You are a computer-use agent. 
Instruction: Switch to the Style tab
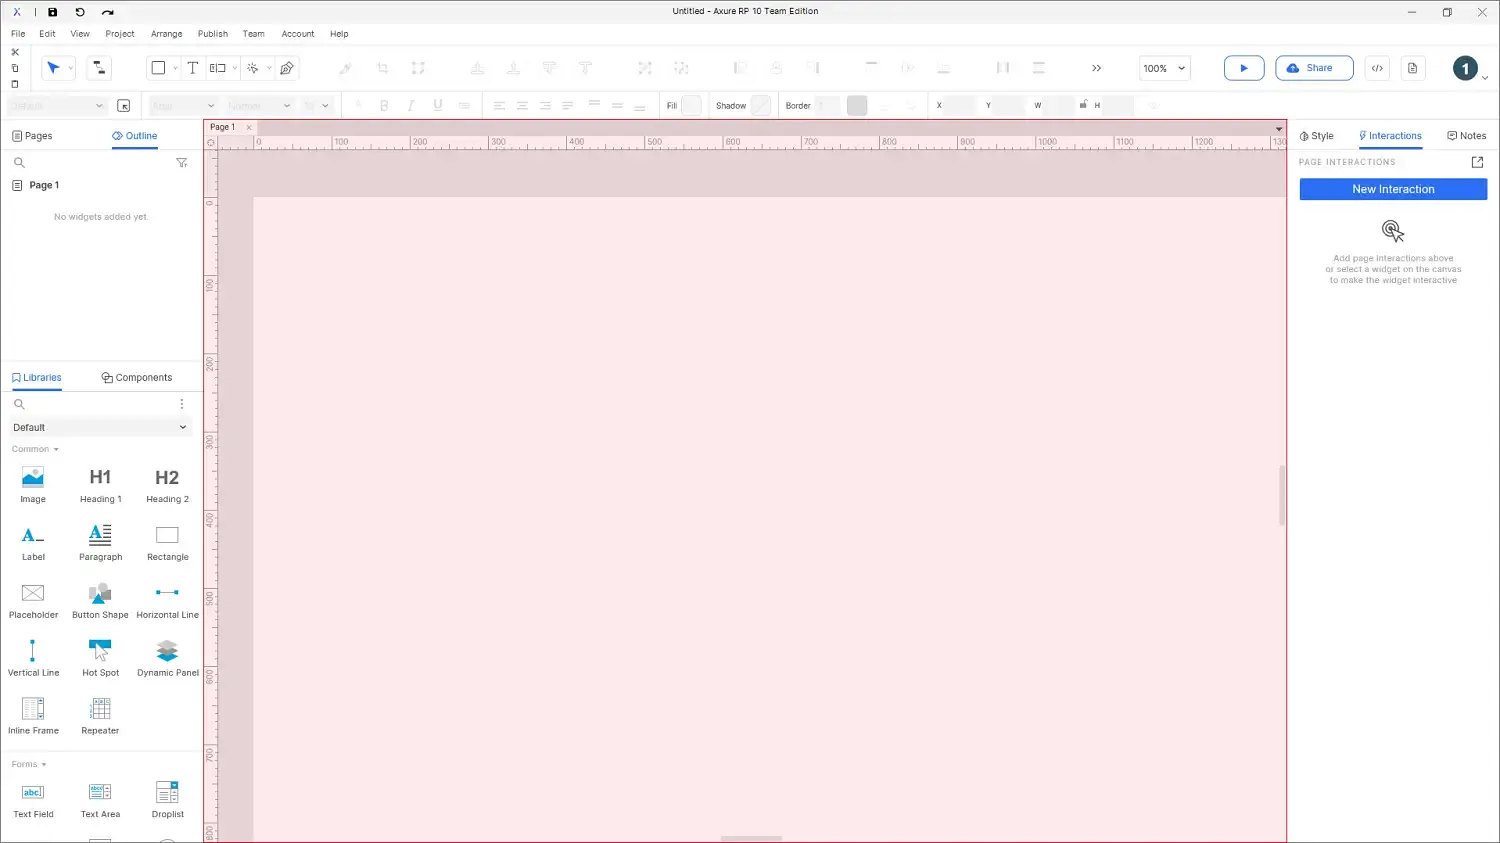(x=1316, y=136)
